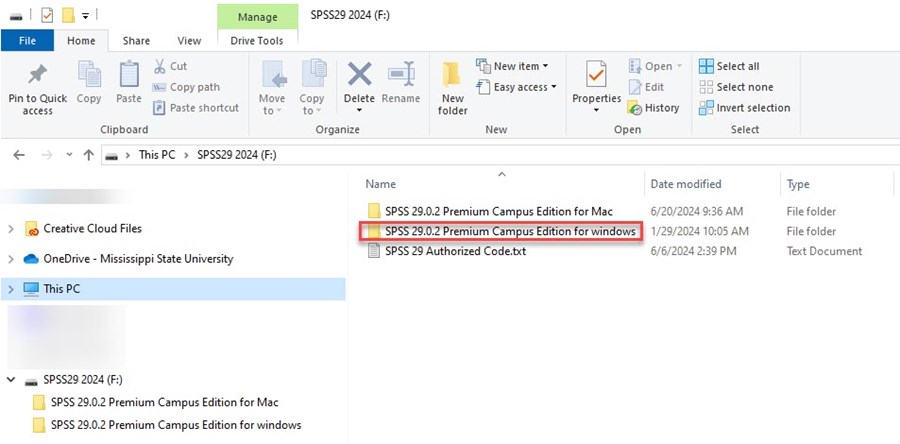This screenshot has width=900, height=444.
Task: Go up one folder level
Action: pyautogui.click(x=88, y=155)
